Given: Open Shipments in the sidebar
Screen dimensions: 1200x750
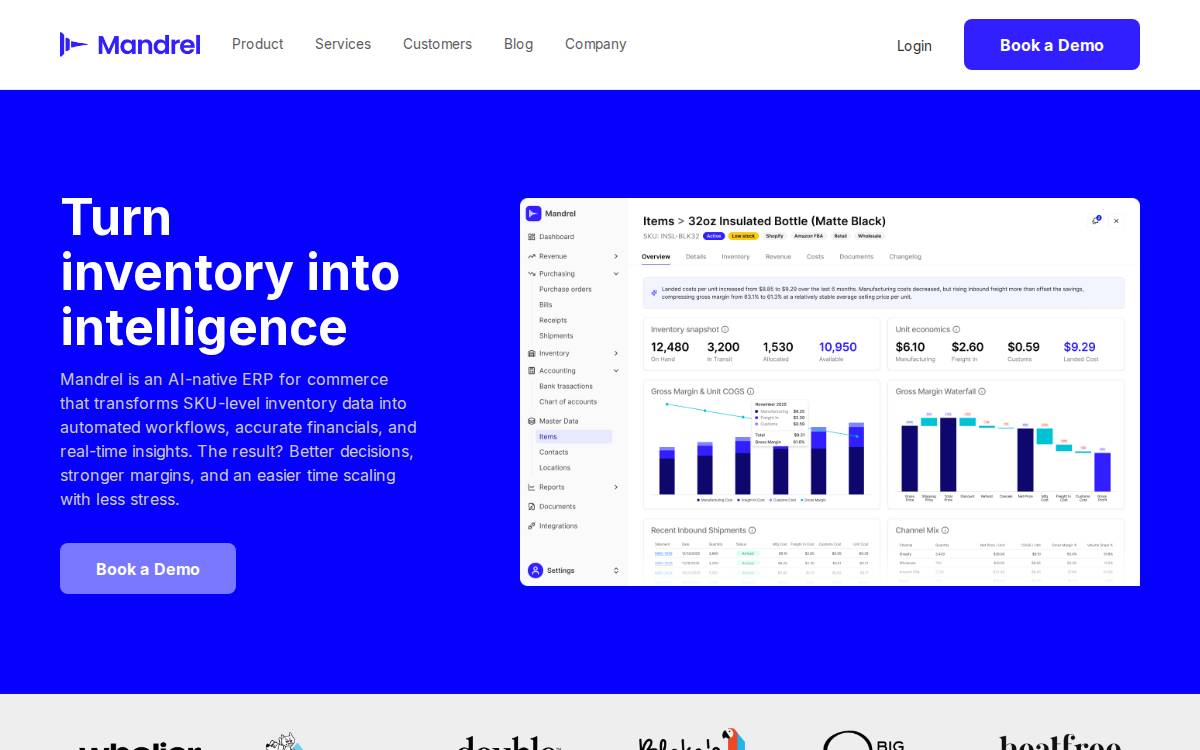Looking at the screenshot, I should (556, 336).
